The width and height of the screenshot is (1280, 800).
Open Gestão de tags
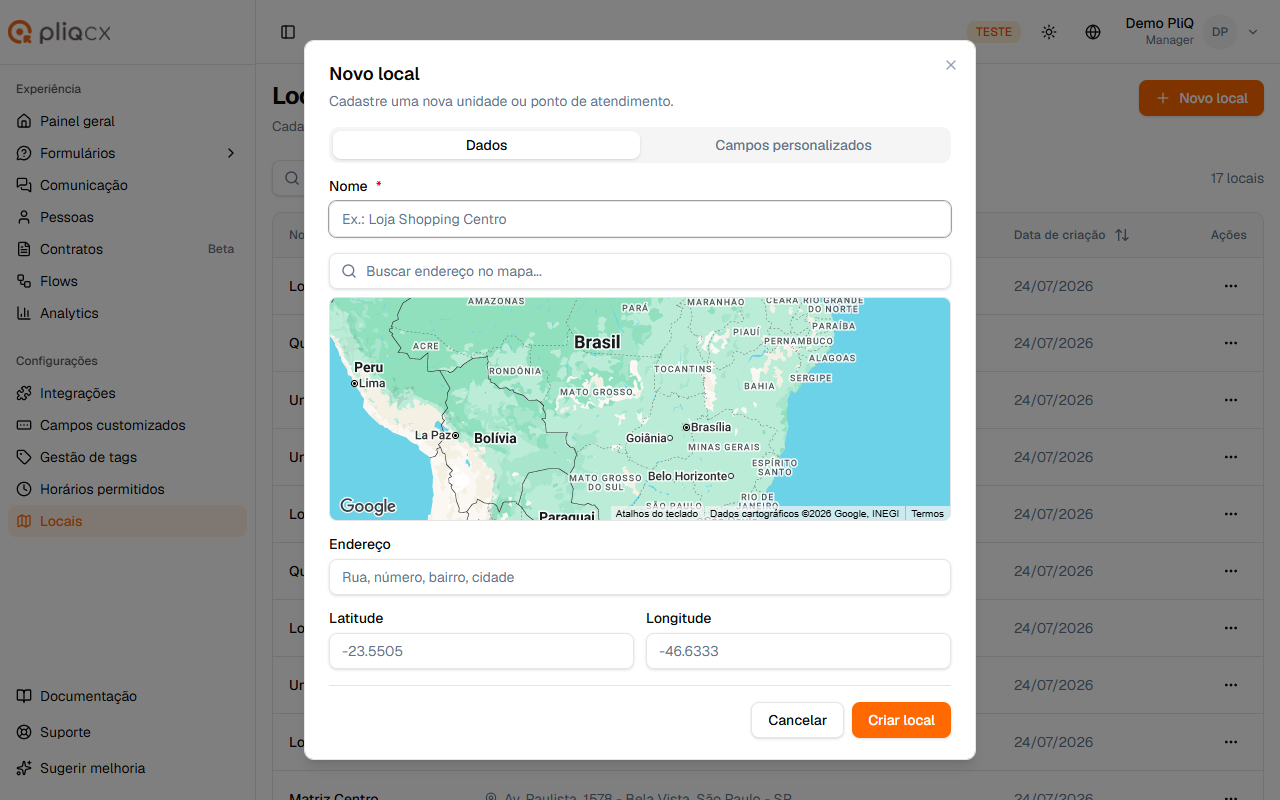[127, 457]
